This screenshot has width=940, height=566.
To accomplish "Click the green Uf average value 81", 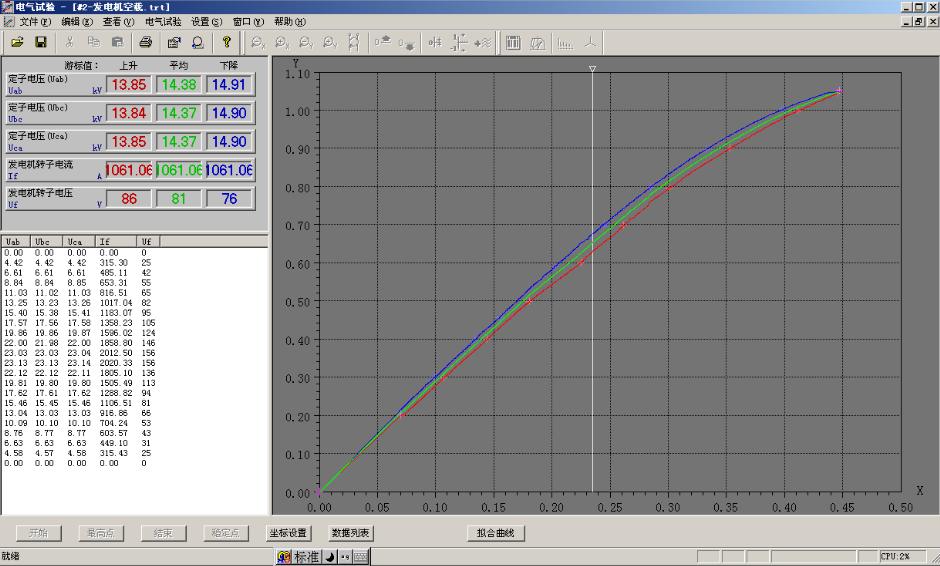I will pos(179,198).
